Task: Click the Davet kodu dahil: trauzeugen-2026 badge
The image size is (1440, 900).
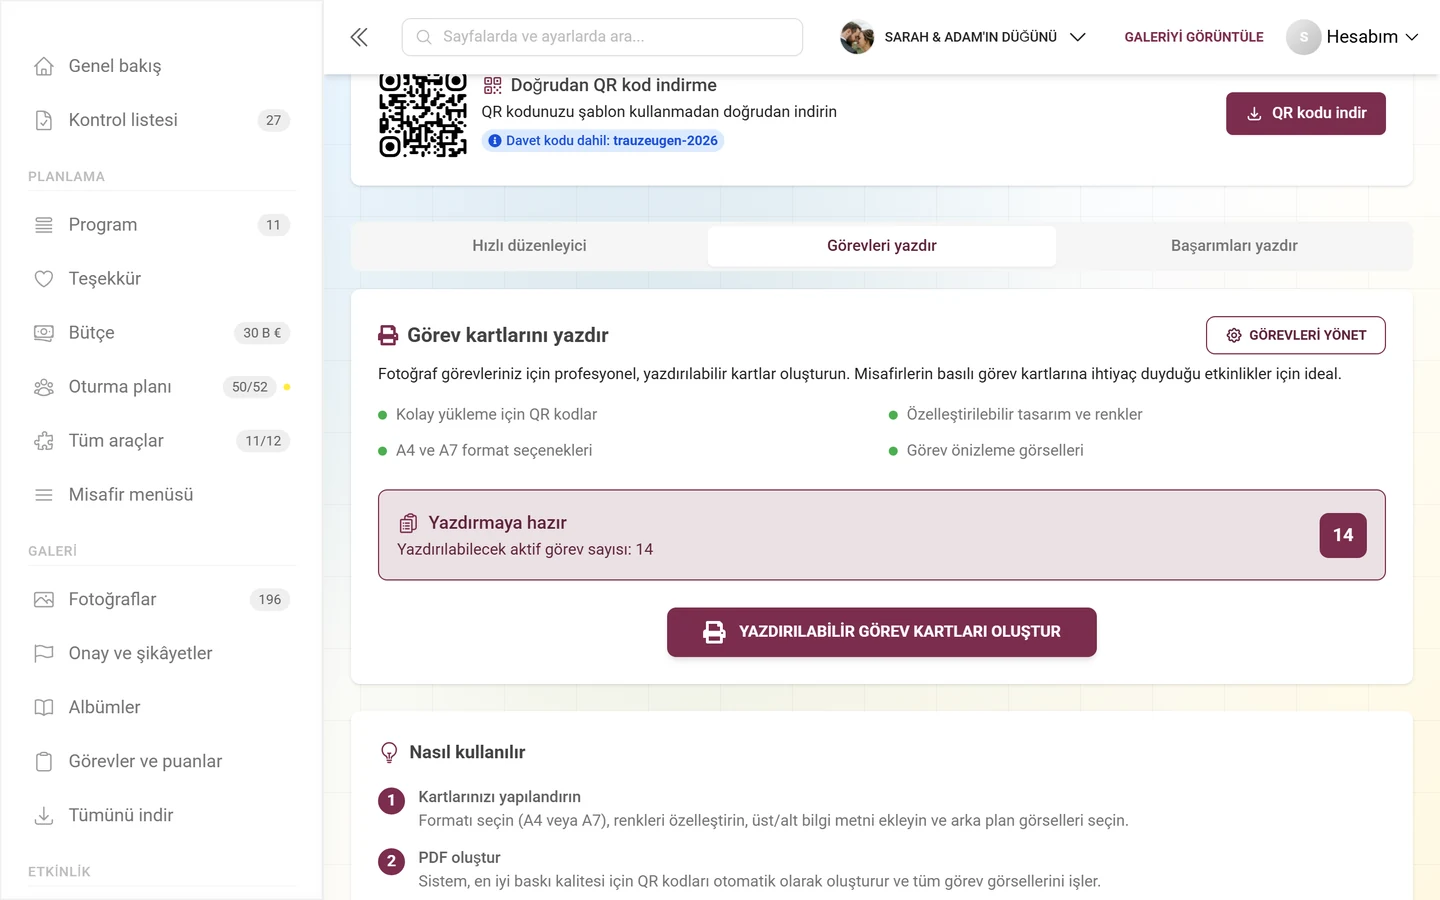Action: click(x=603, y=141)
